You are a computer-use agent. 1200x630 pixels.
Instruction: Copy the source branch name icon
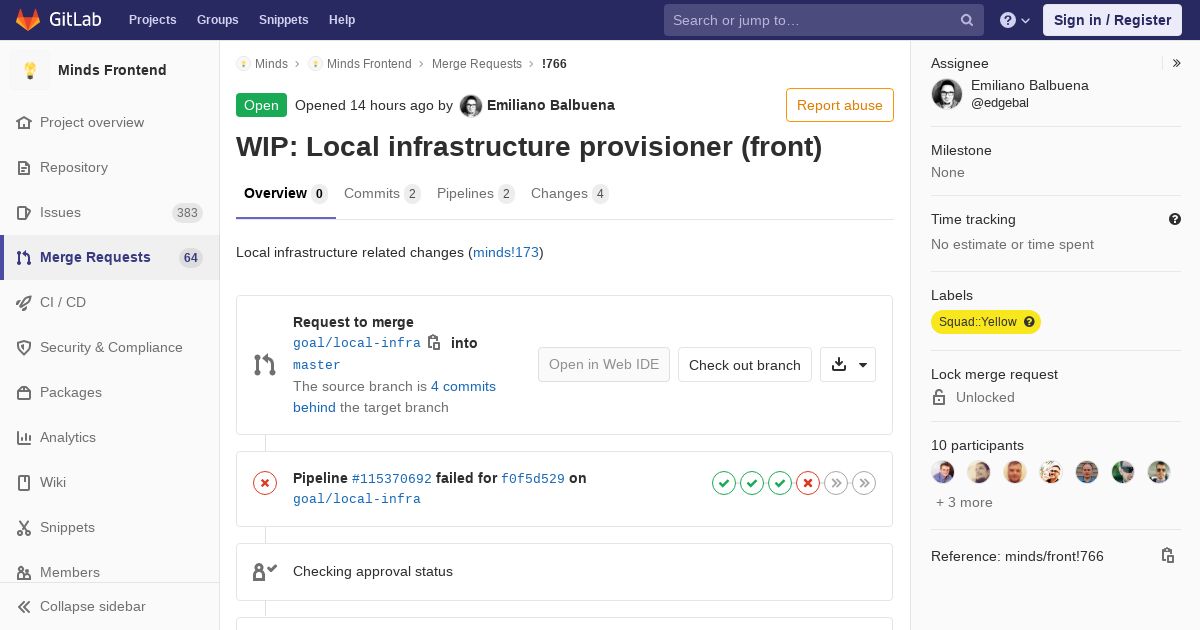click(434, 343)
